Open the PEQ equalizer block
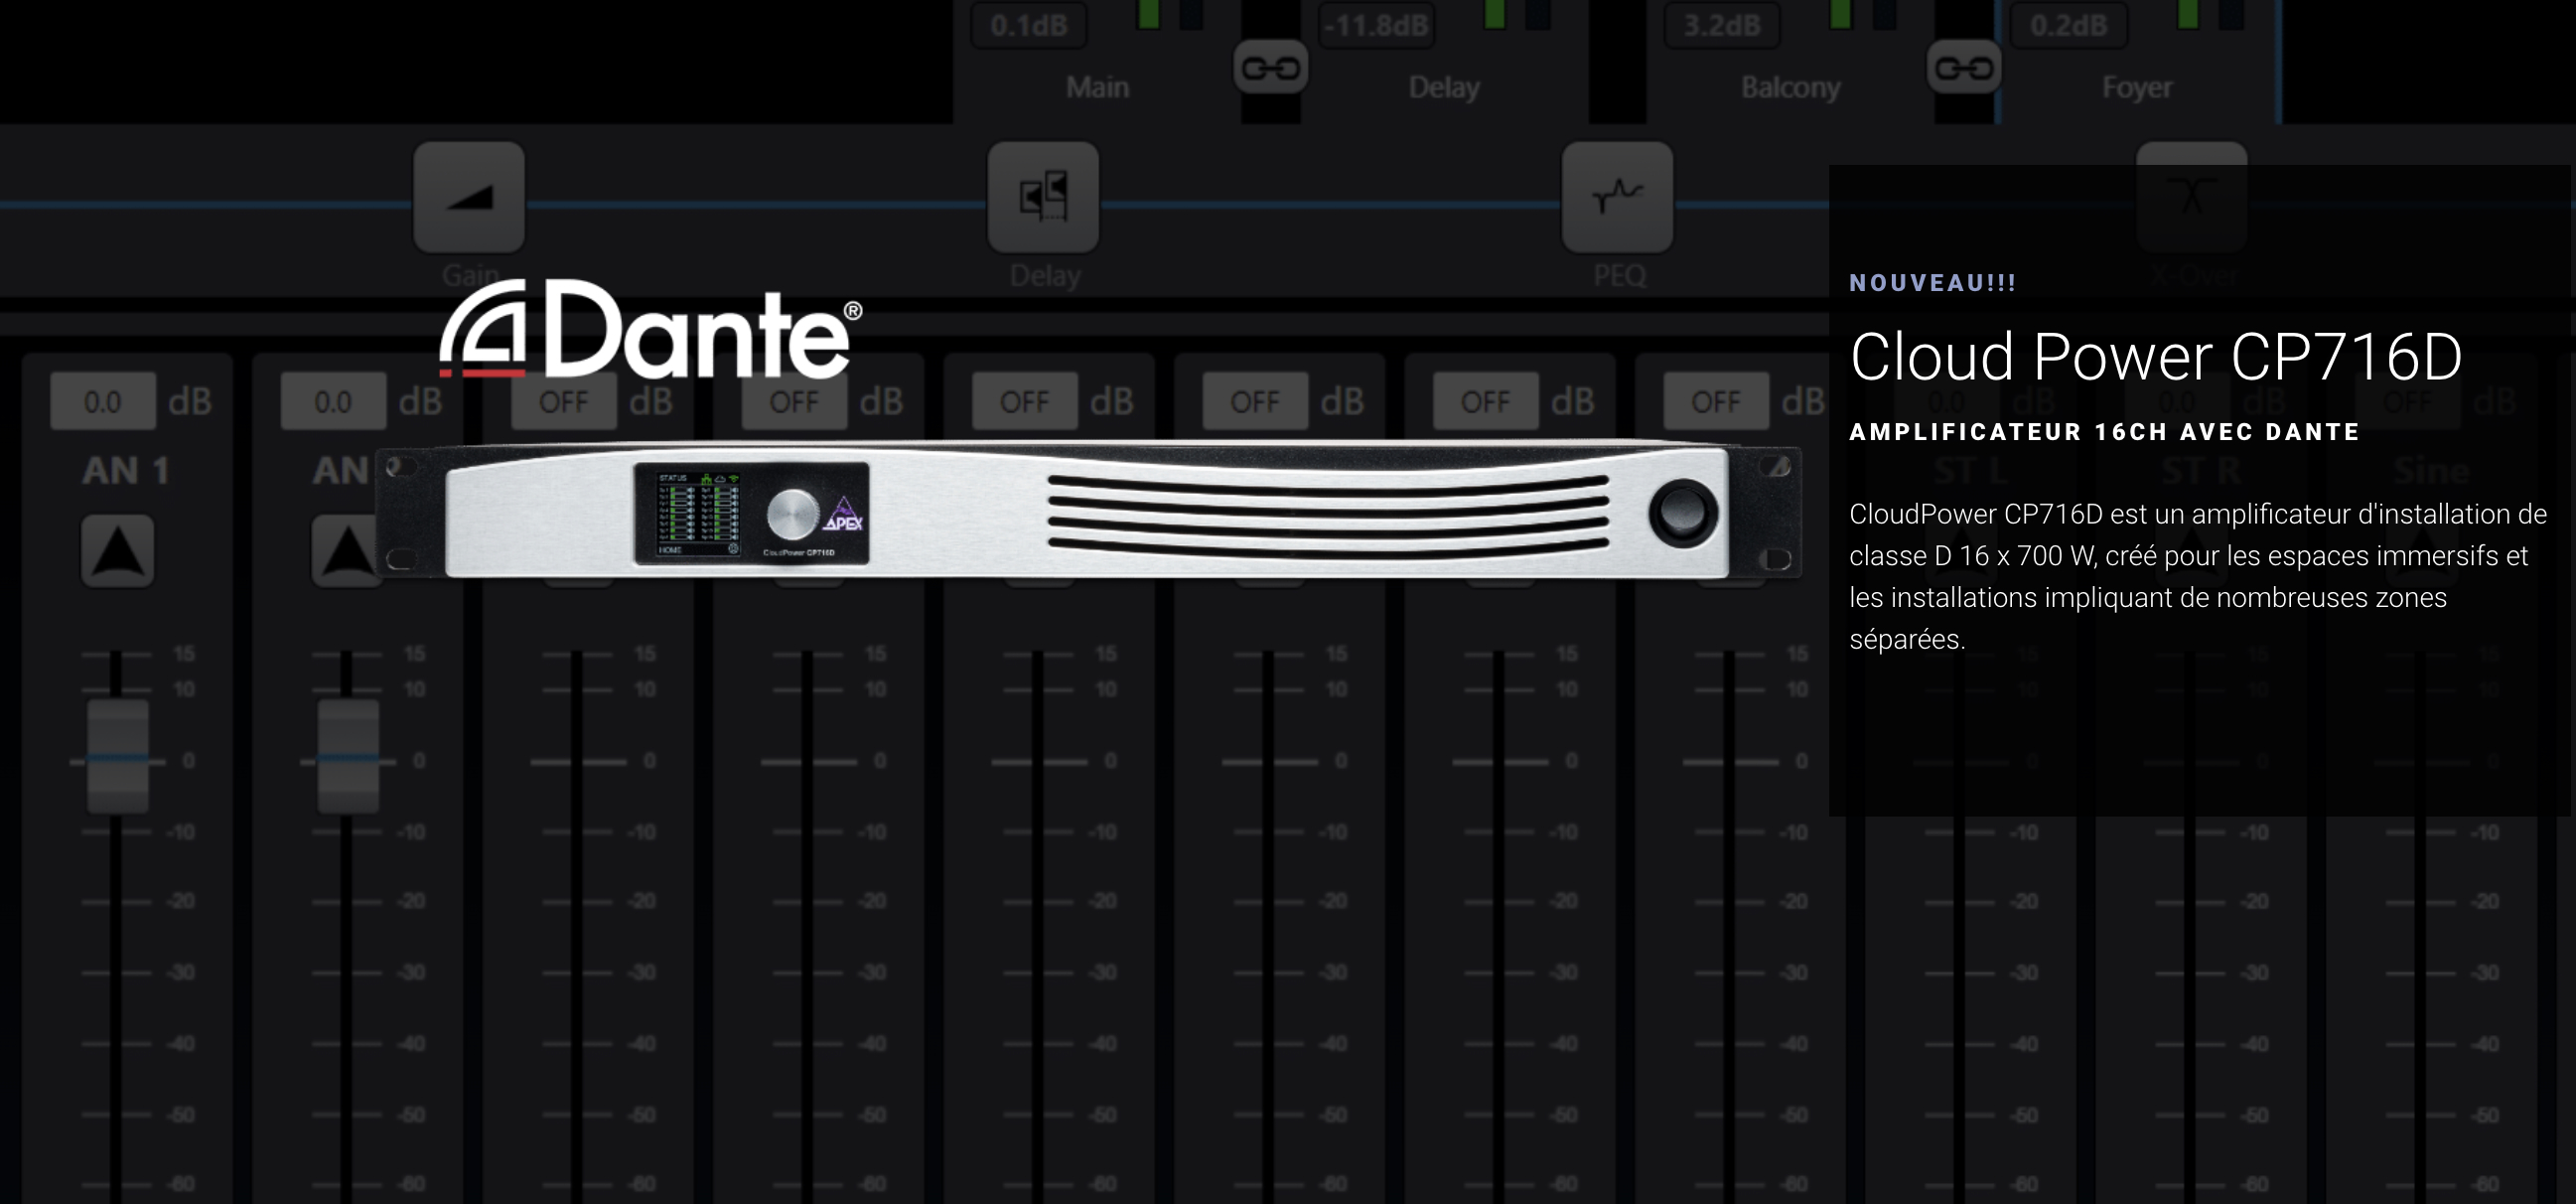Image resolution: width=2576 pixels, height=1204 pixels. tap(1617, 197)
